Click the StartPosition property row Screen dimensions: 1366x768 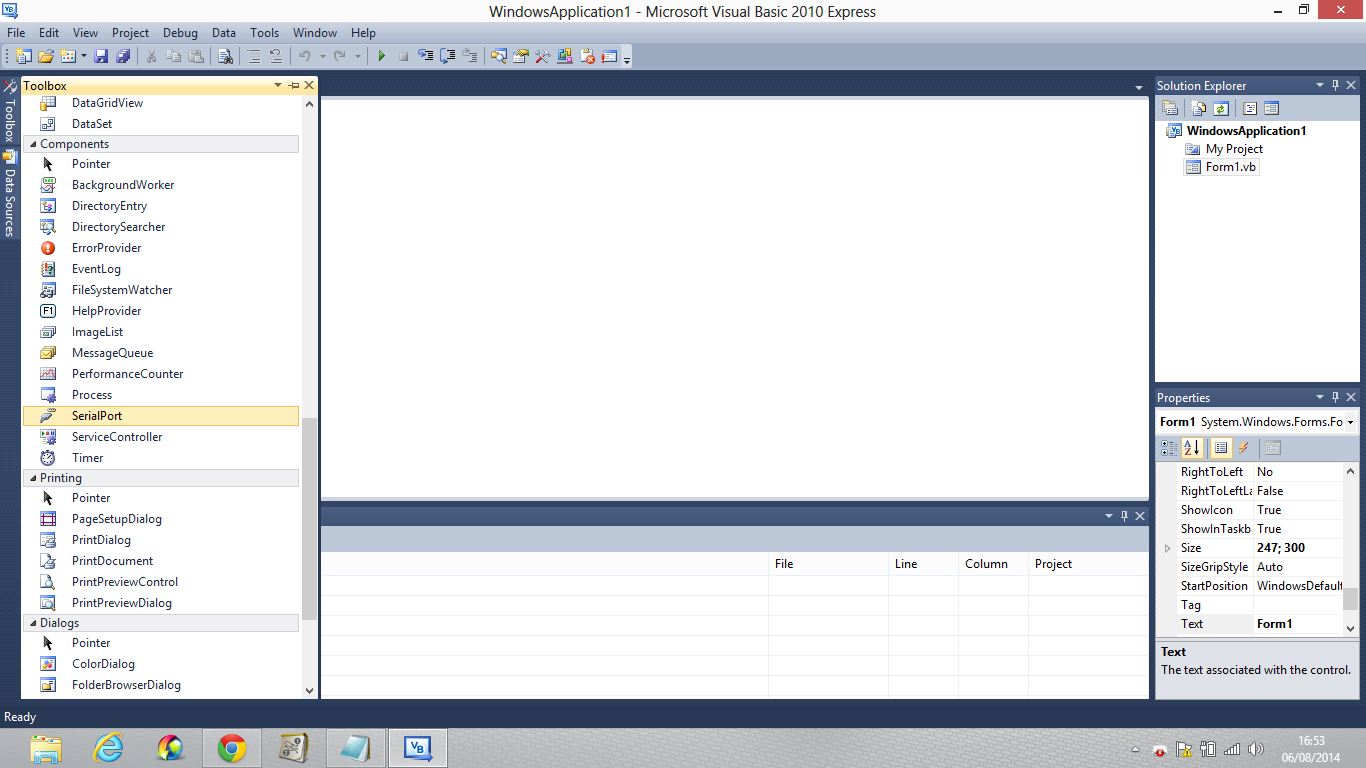point(1259,586)
